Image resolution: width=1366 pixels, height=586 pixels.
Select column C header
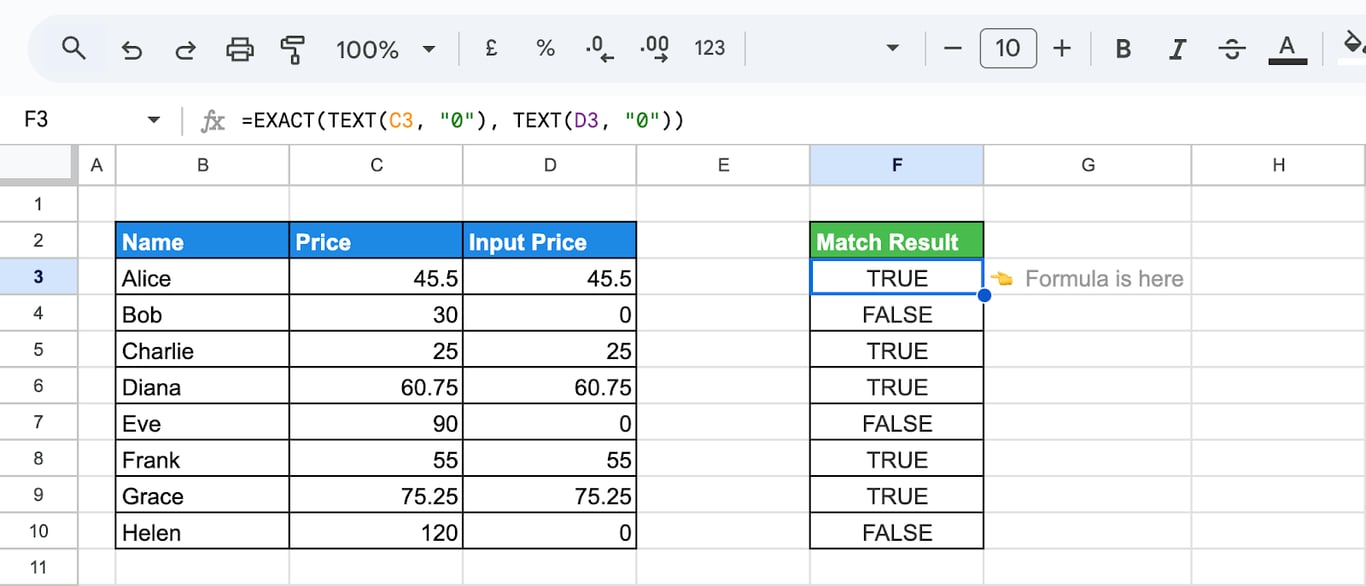[376, 165]
